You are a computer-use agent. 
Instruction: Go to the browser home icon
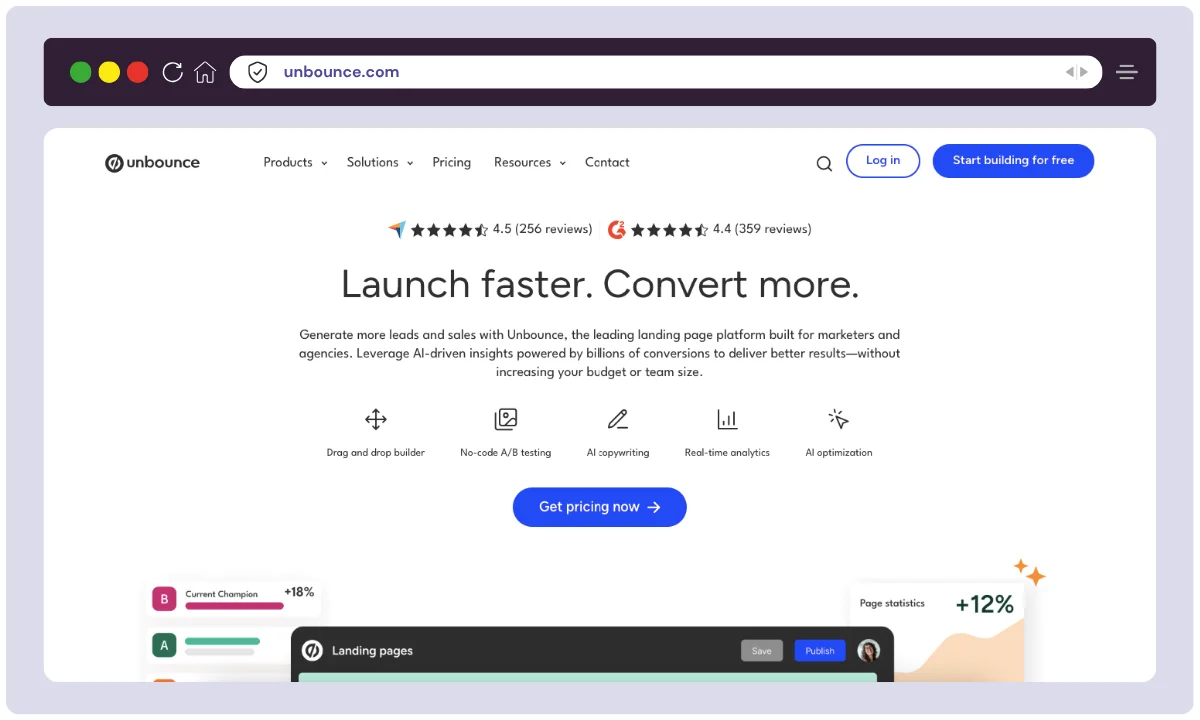[x=205, y=72]
